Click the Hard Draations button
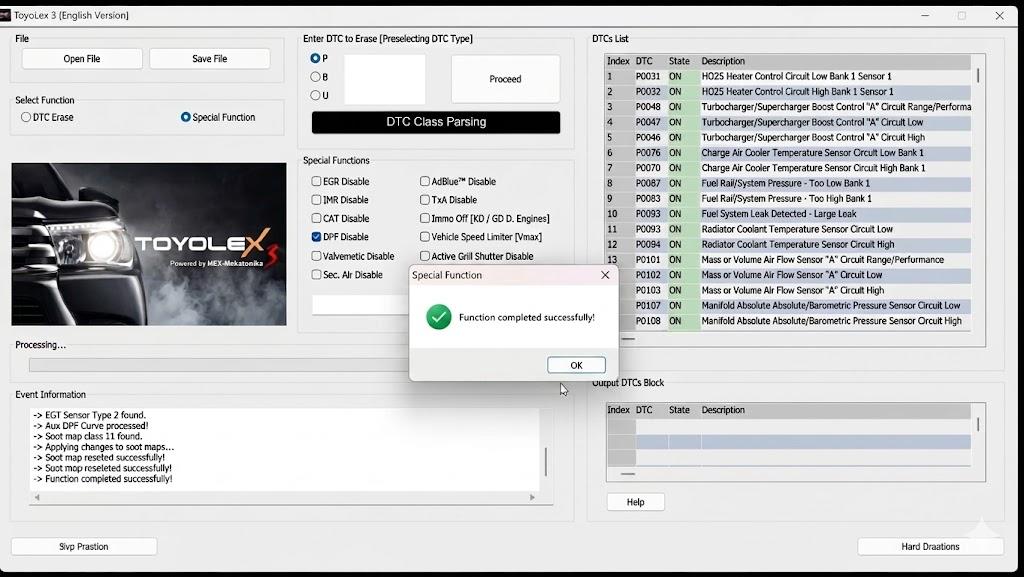Viewport: 1024px width, 577px height. [930, 546]
